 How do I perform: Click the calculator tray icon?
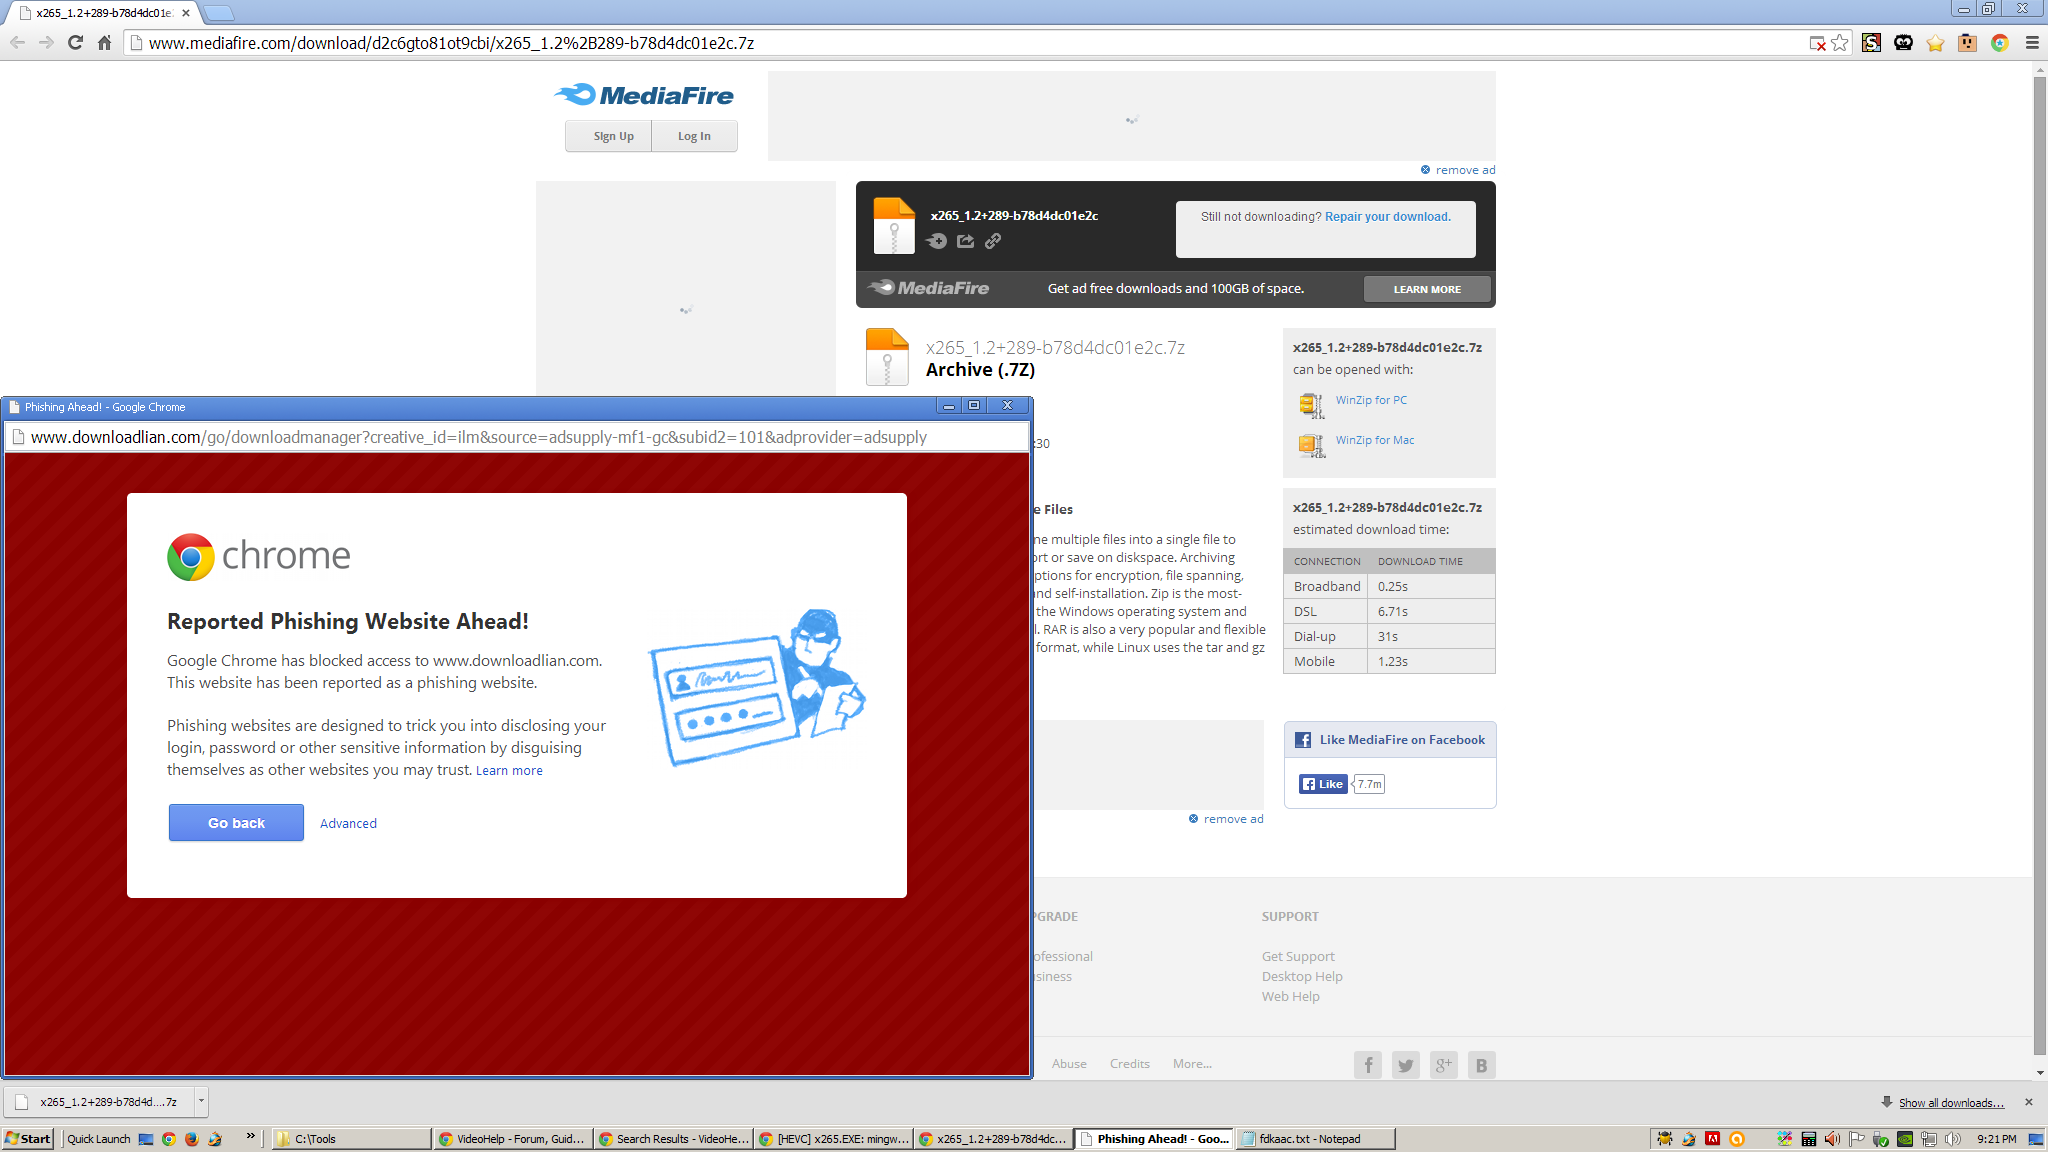coord(1808,1139)
